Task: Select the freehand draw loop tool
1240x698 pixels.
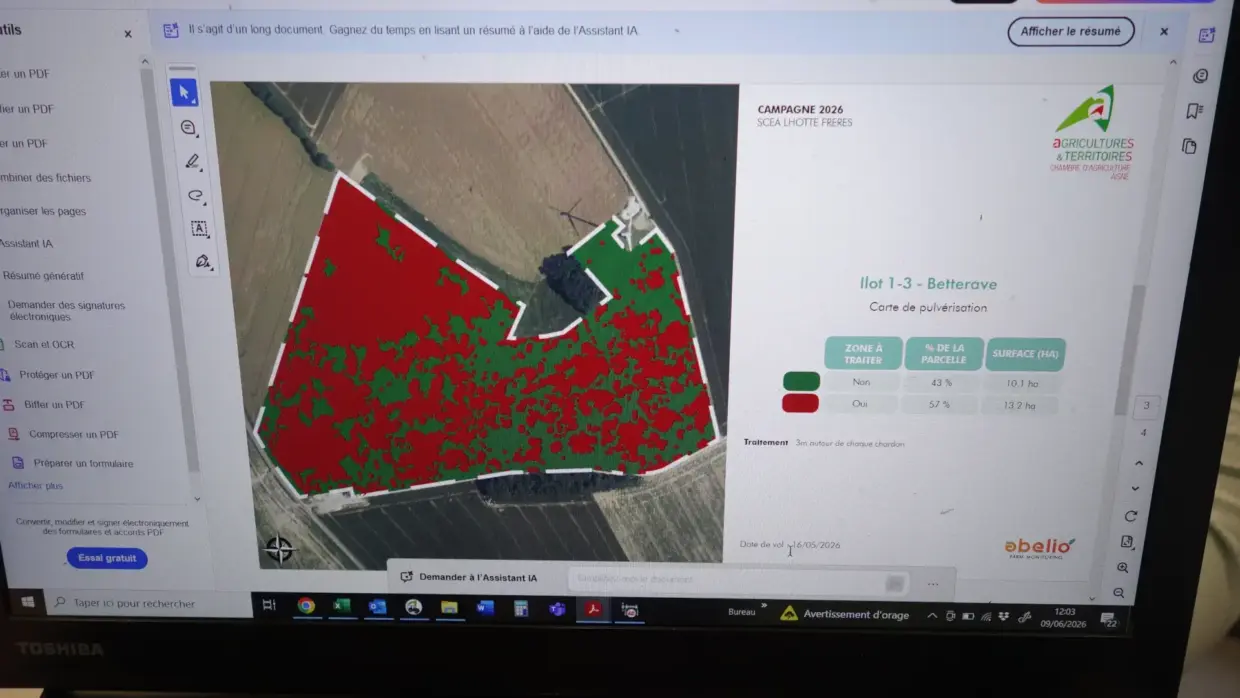Action: (x=196, y=195)
